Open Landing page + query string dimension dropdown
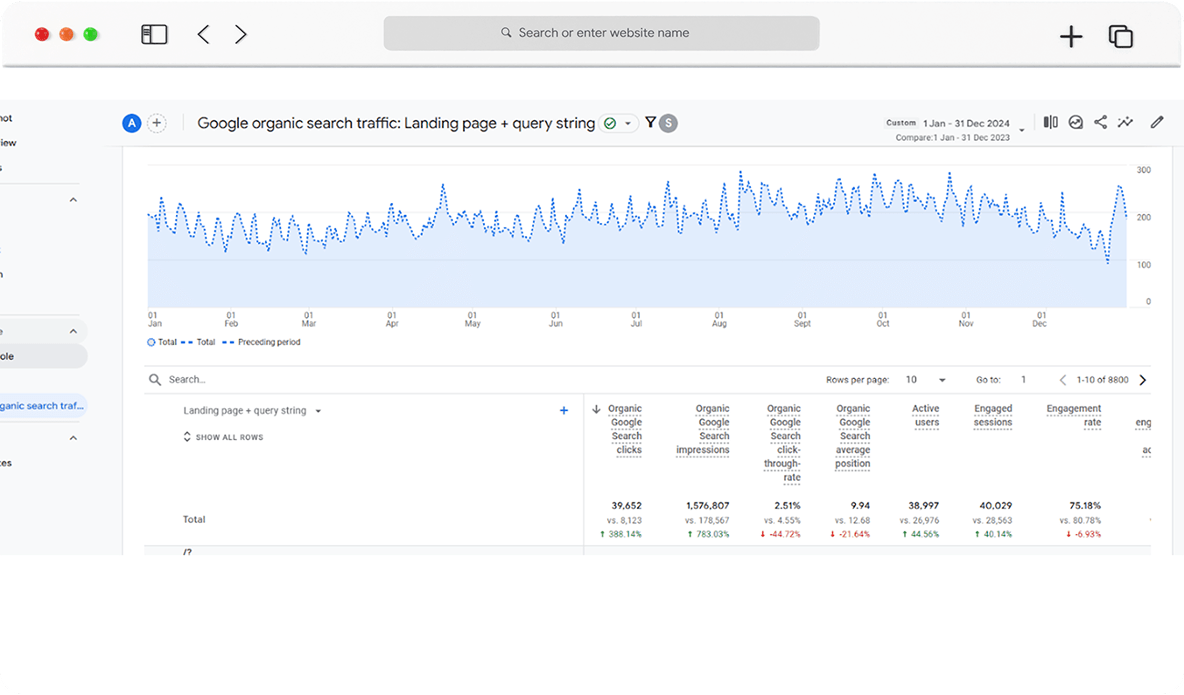Image resolution: width=1184 pixels, height=695 pixels. (252, 411)
